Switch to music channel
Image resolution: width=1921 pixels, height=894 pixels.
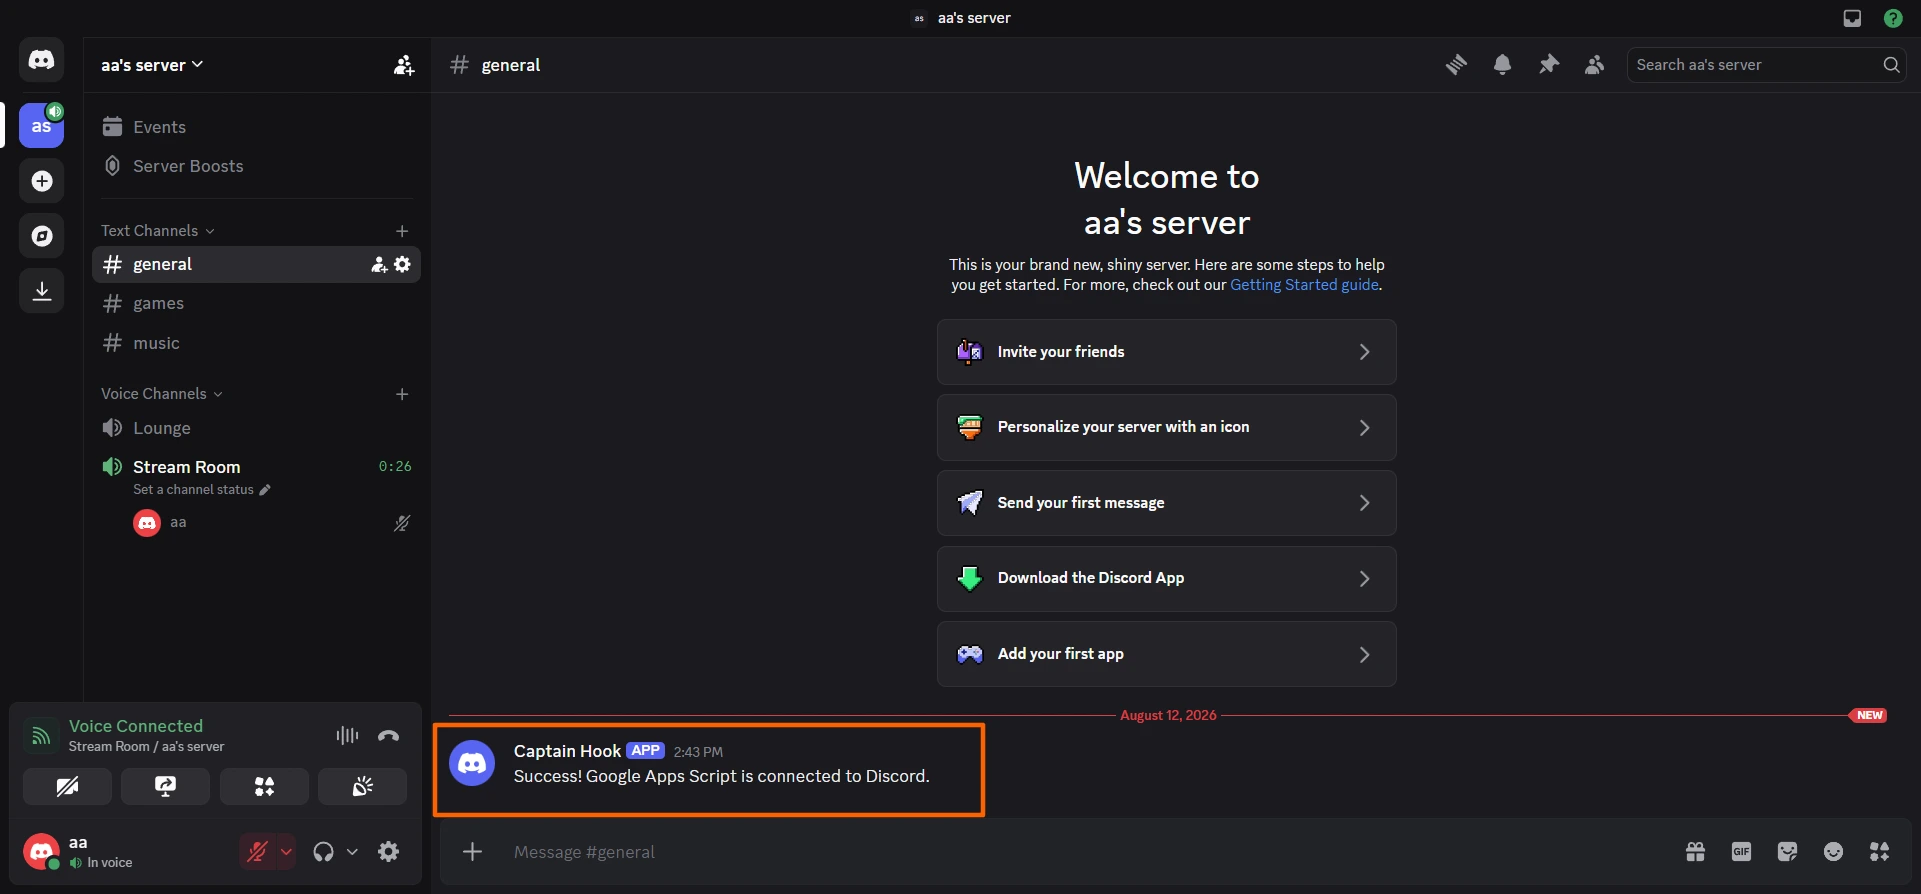coord(256,343)
